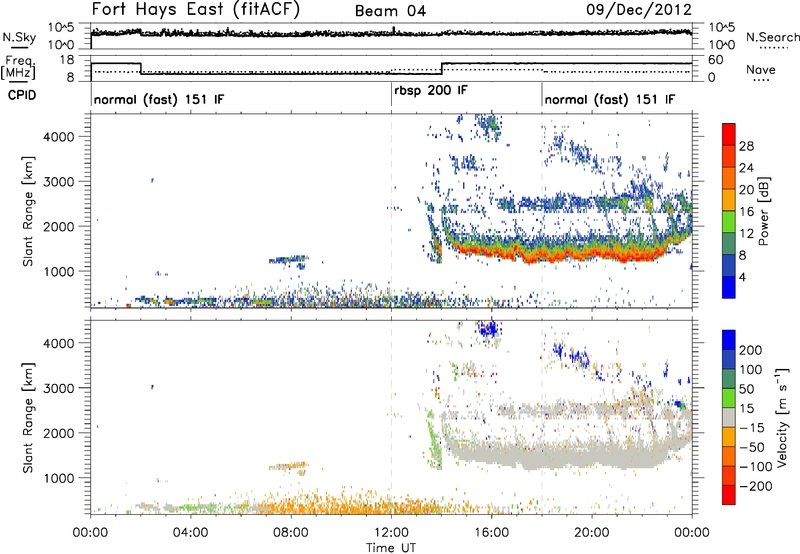Click the 'Freq. [MHz]' axis label
800x554 pixels.
pyautogui.click(x=18, y=67)
